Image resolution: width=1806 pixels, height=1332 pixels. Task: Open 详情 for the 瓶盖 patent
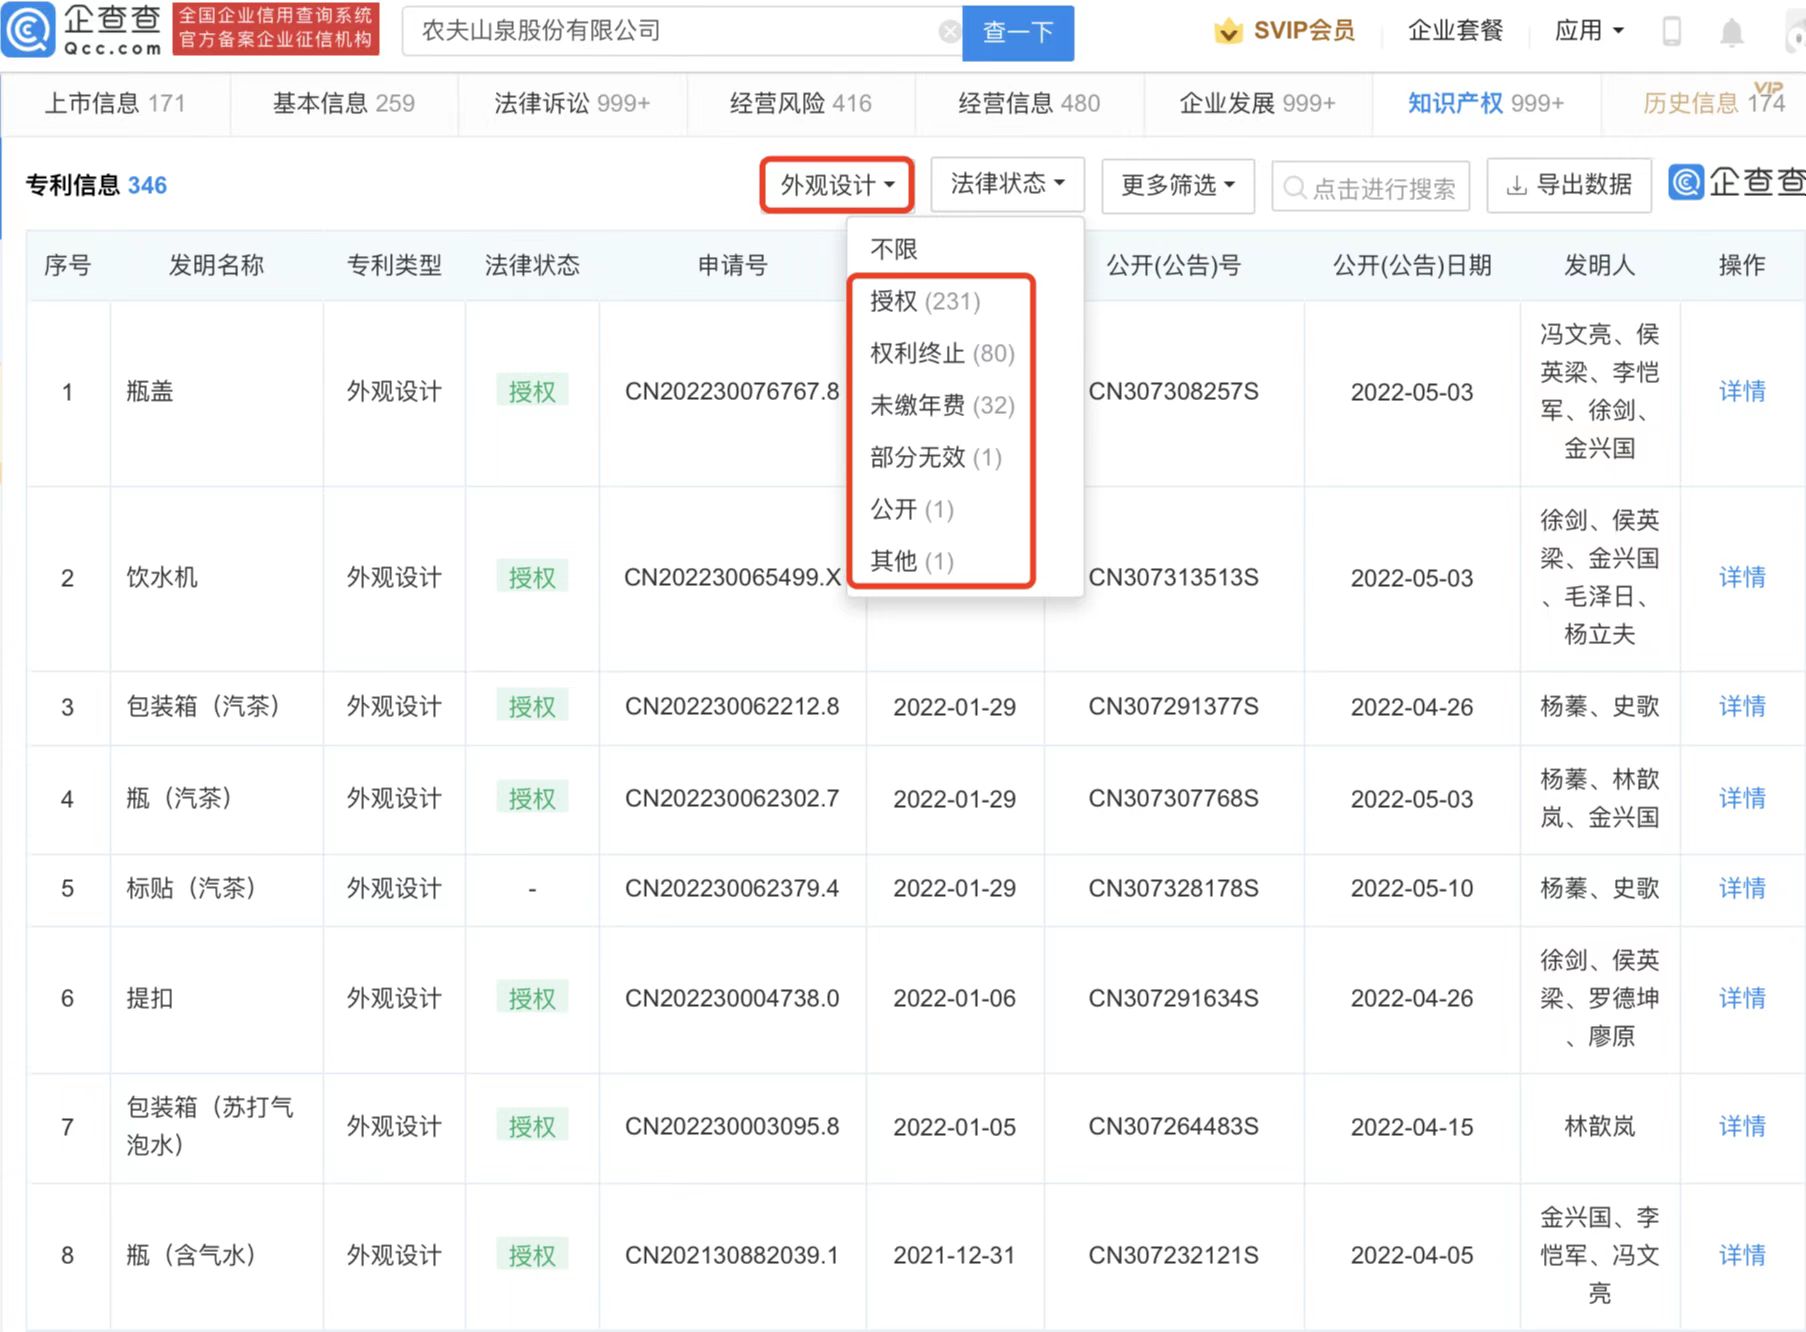pos(1742,391)
